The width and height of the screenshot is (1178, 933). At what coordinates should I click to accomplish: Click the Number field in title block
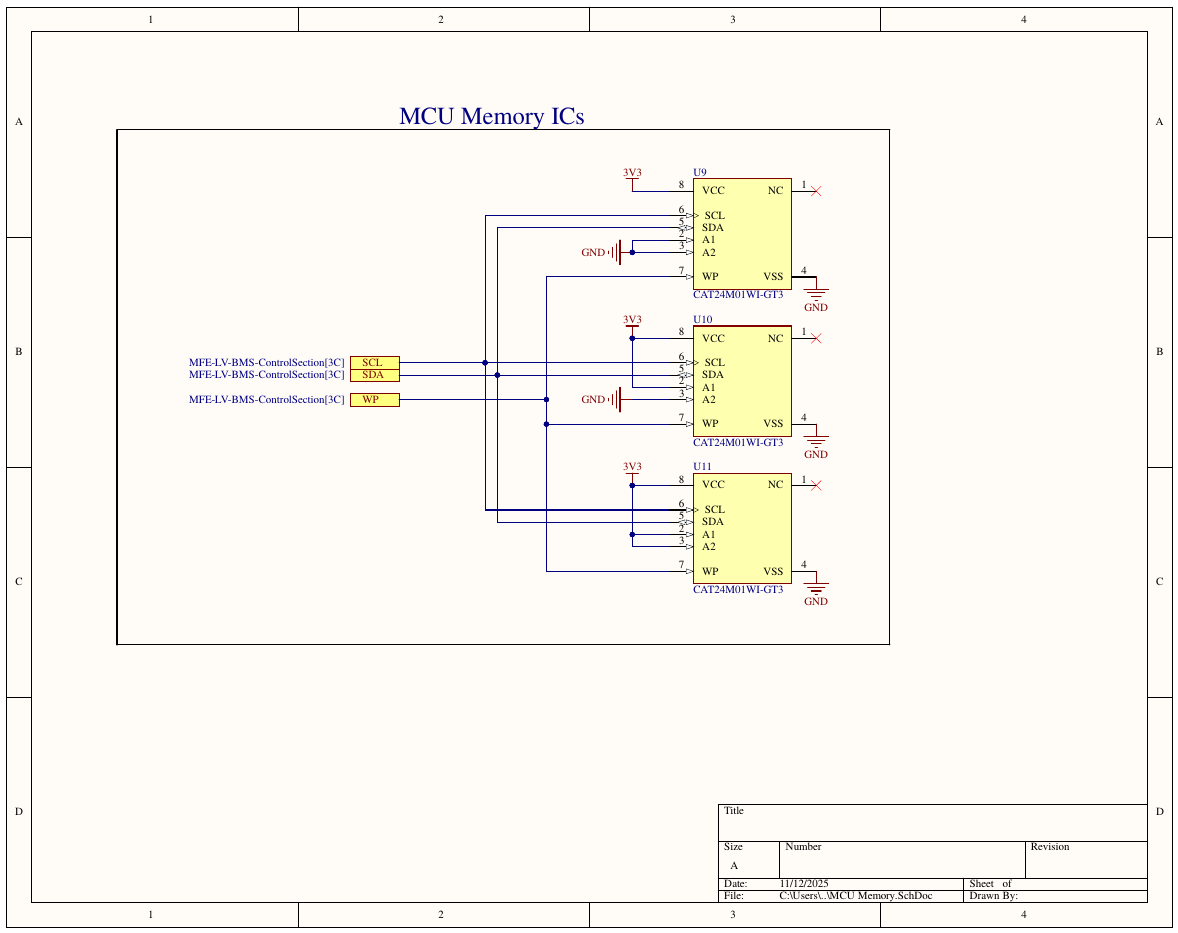tap(902, 859)
